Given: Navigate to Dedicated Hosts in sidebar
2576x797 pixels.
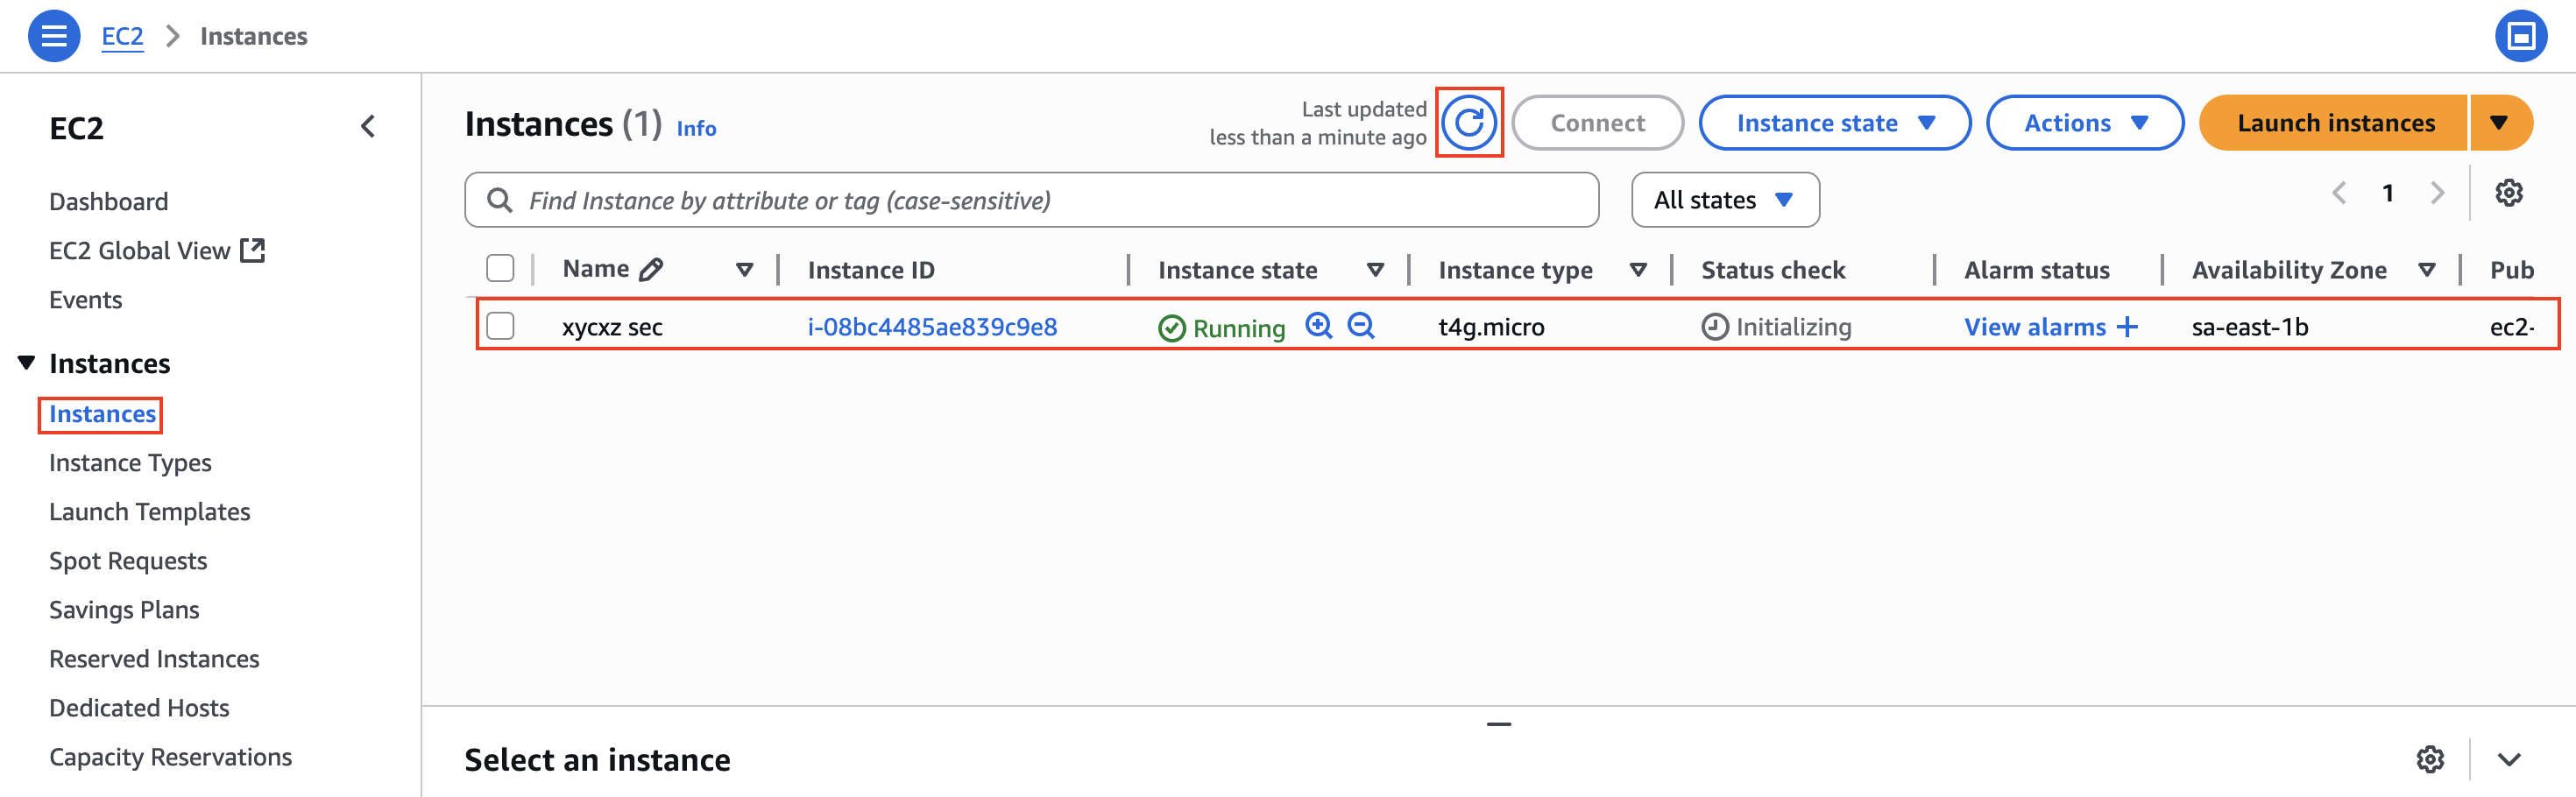Looking at the screenshot, I should tap(139, 707).
